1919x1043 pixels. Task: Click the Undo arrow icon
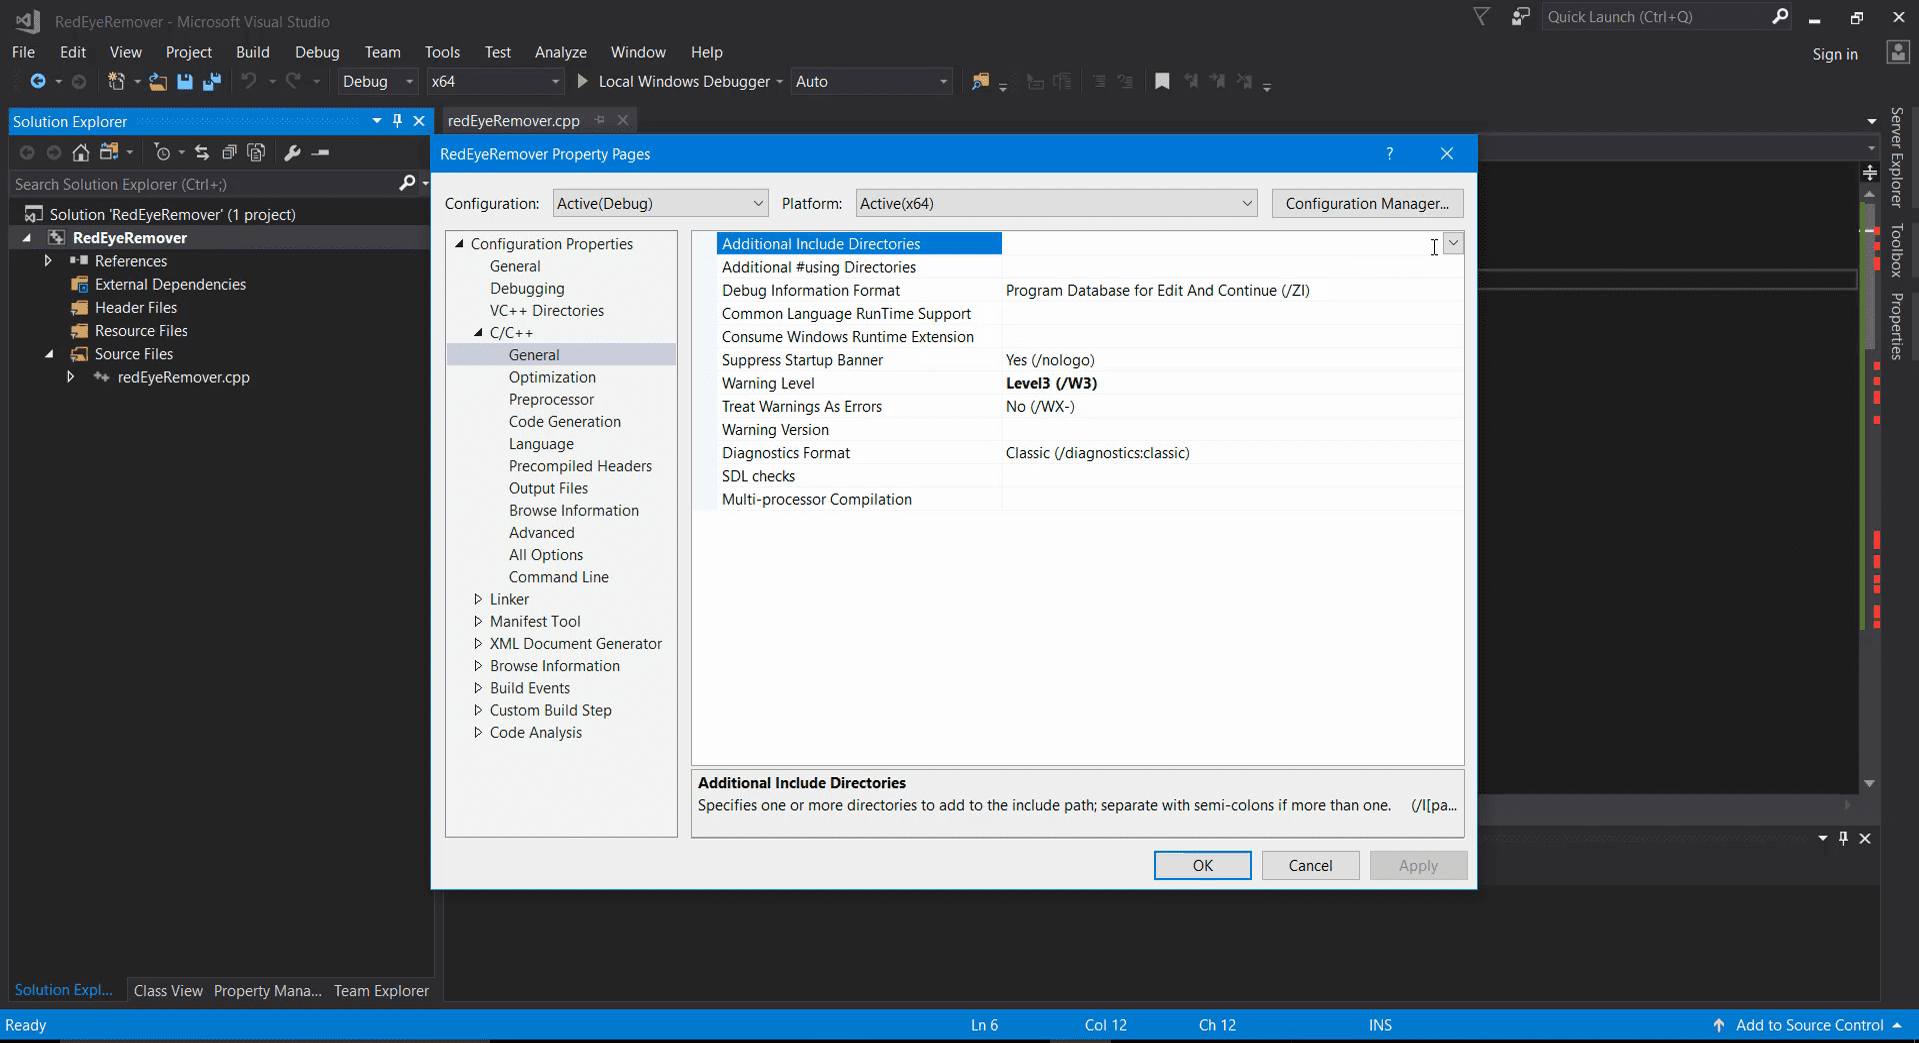coord(249,81)
